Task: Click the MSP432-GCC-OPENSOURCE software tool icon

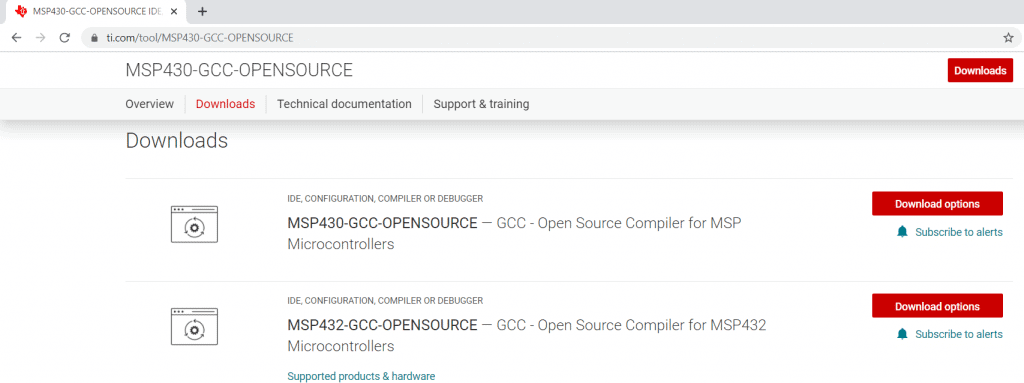Action: point(194,326)
